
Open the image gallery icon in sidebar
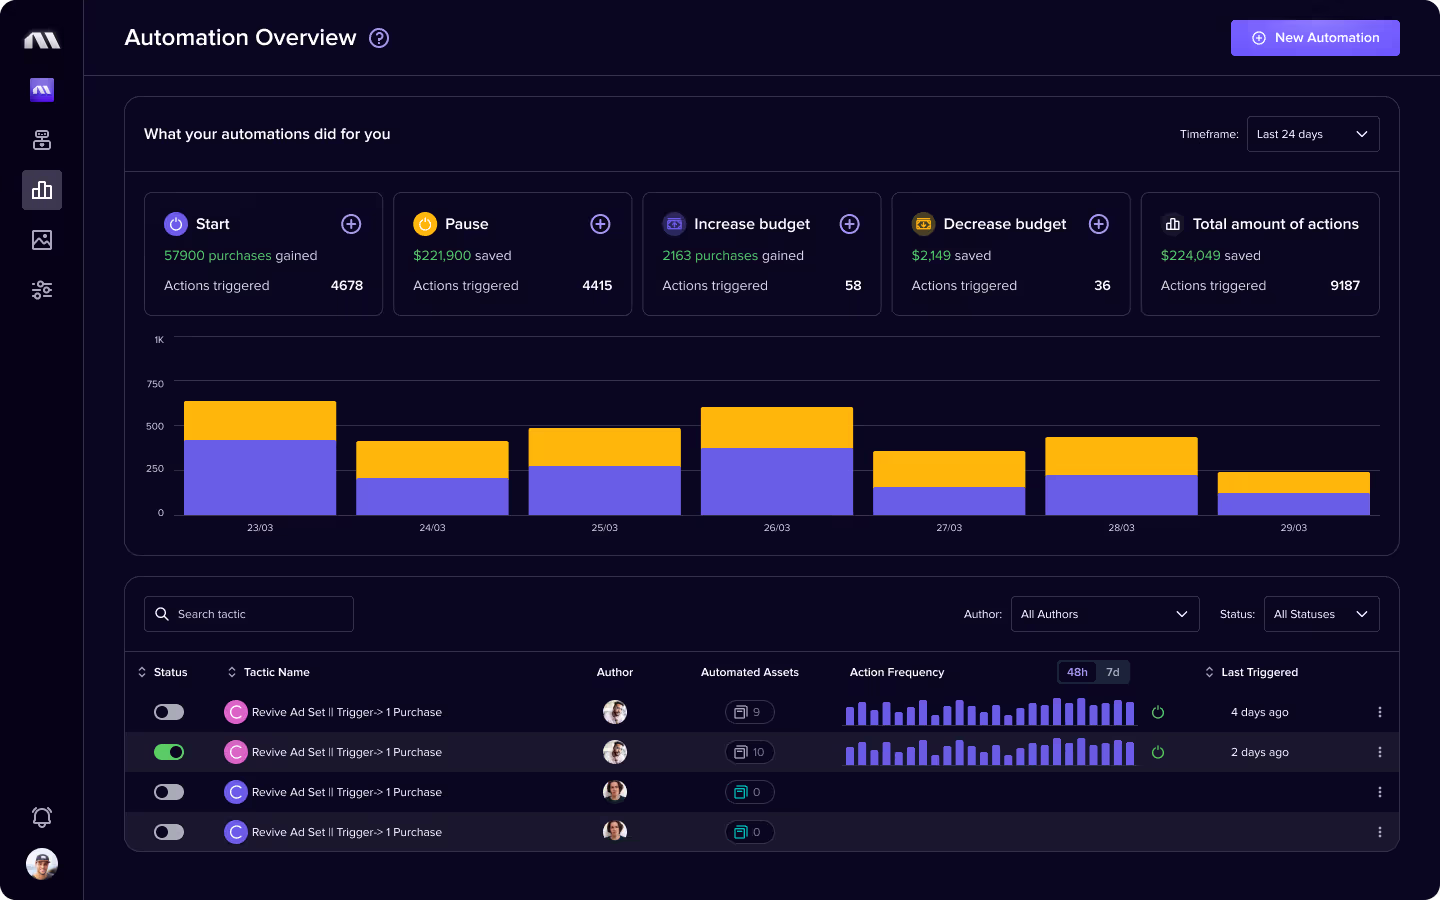click(x=42, y=240)
